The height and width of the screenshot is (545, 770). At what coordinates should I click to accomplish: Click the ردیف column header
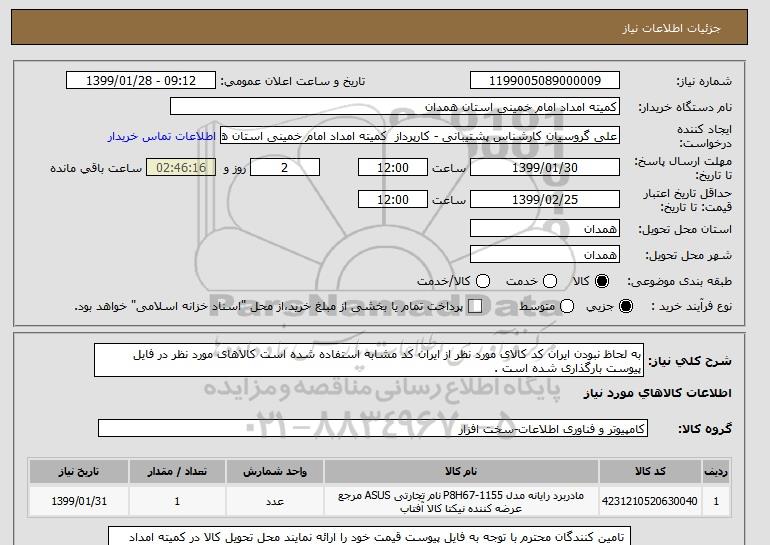[x=716, y=471]
